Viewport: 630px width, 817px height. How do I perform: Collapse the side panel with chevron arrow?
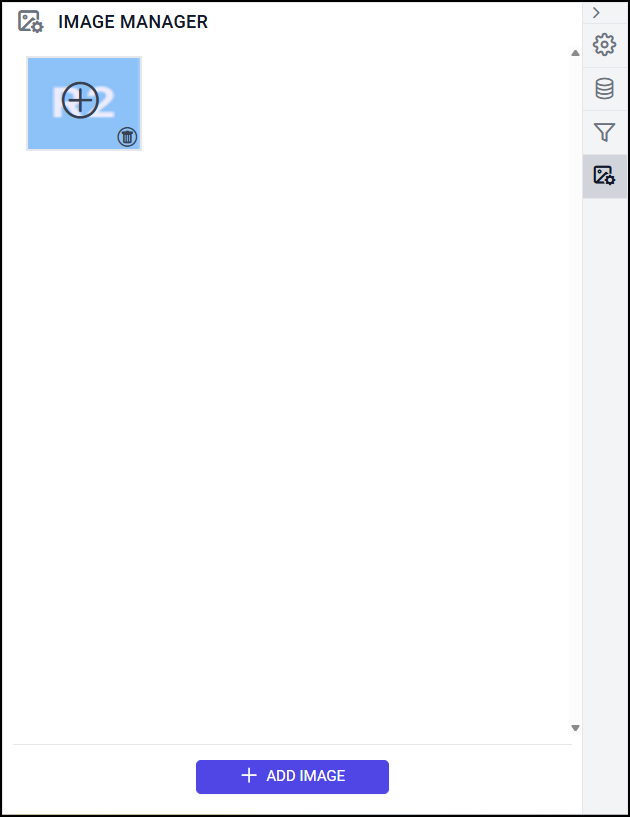point(596,13)
